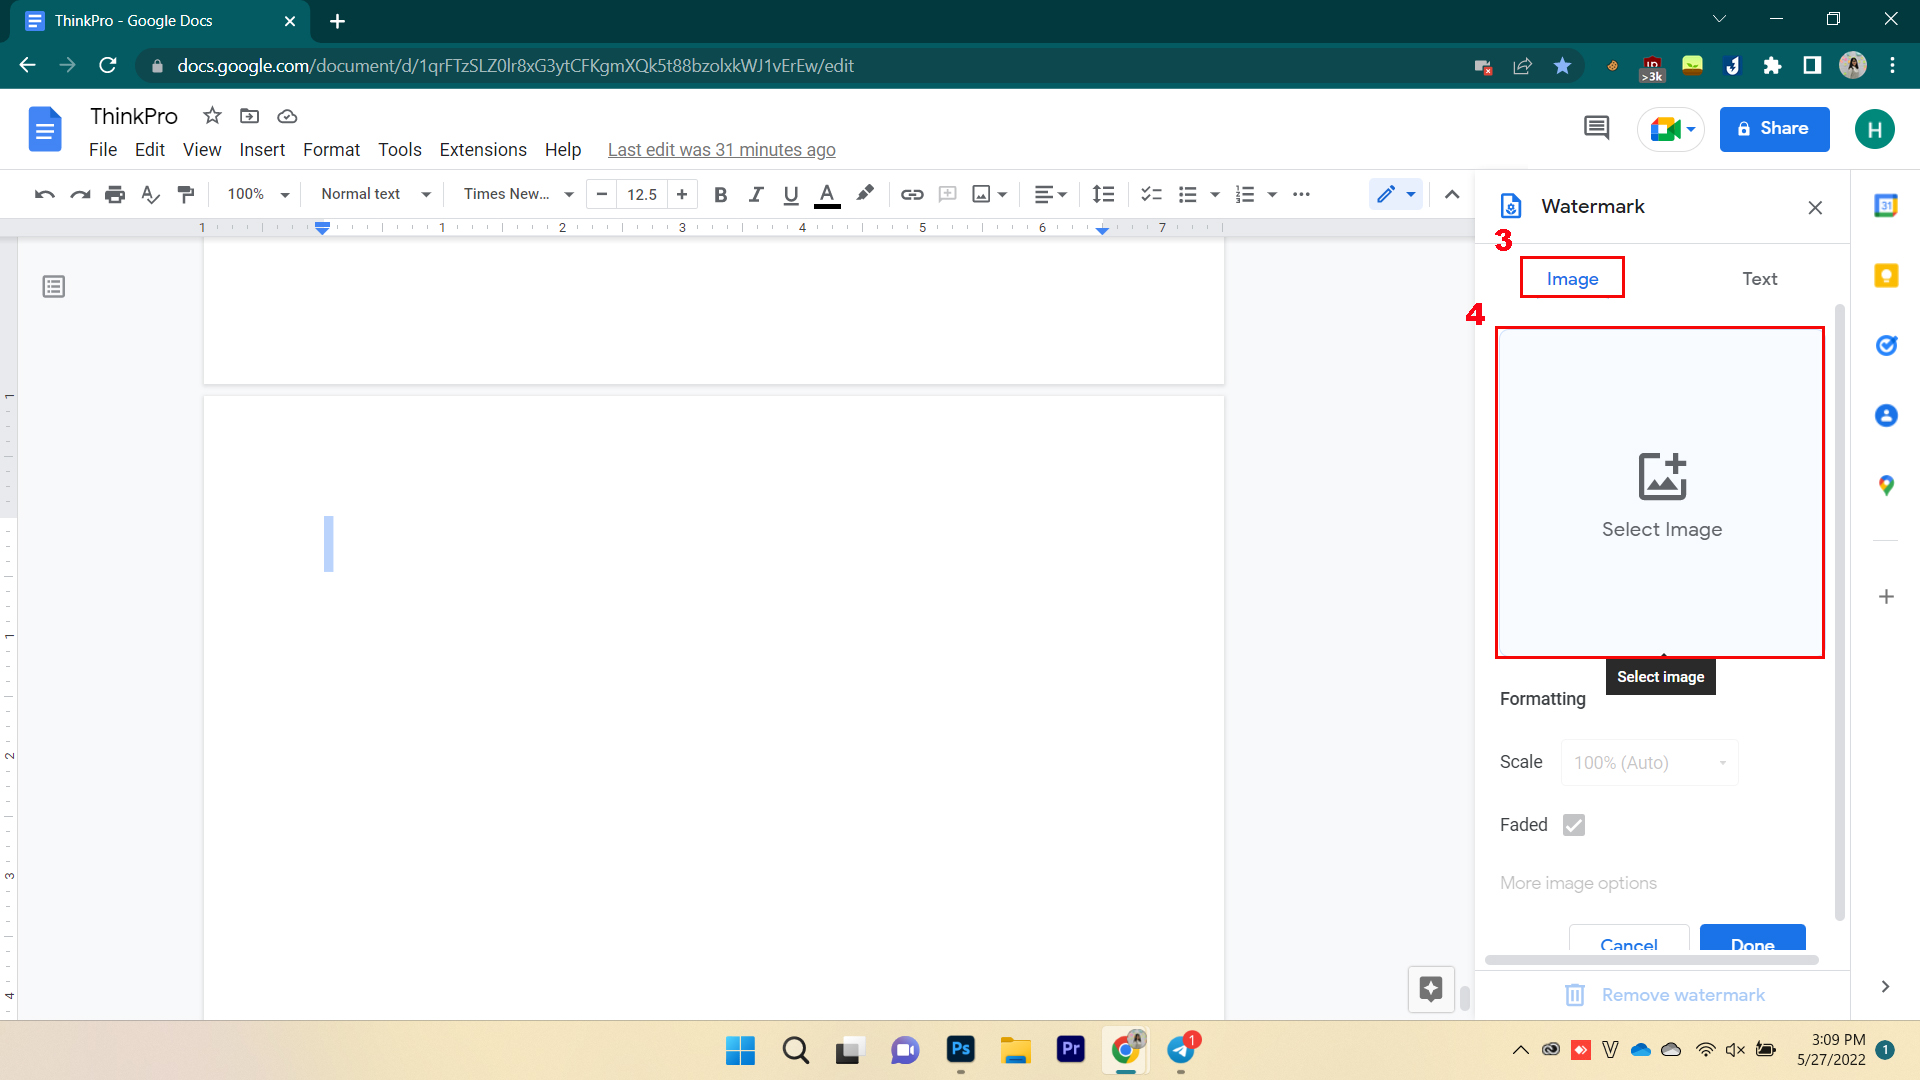Click the link insertion icon
The image size is (1920, 1080).
pyautogui.click(x=911, y=195)
